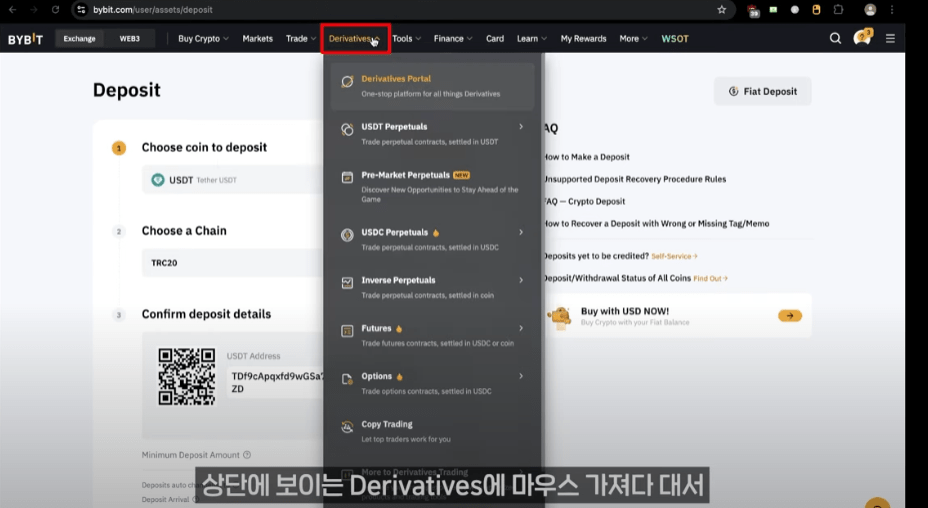This screenshot has height=508, width=928.
Task: Click the USDT Perpetuals icon
Action: (347, 130)
